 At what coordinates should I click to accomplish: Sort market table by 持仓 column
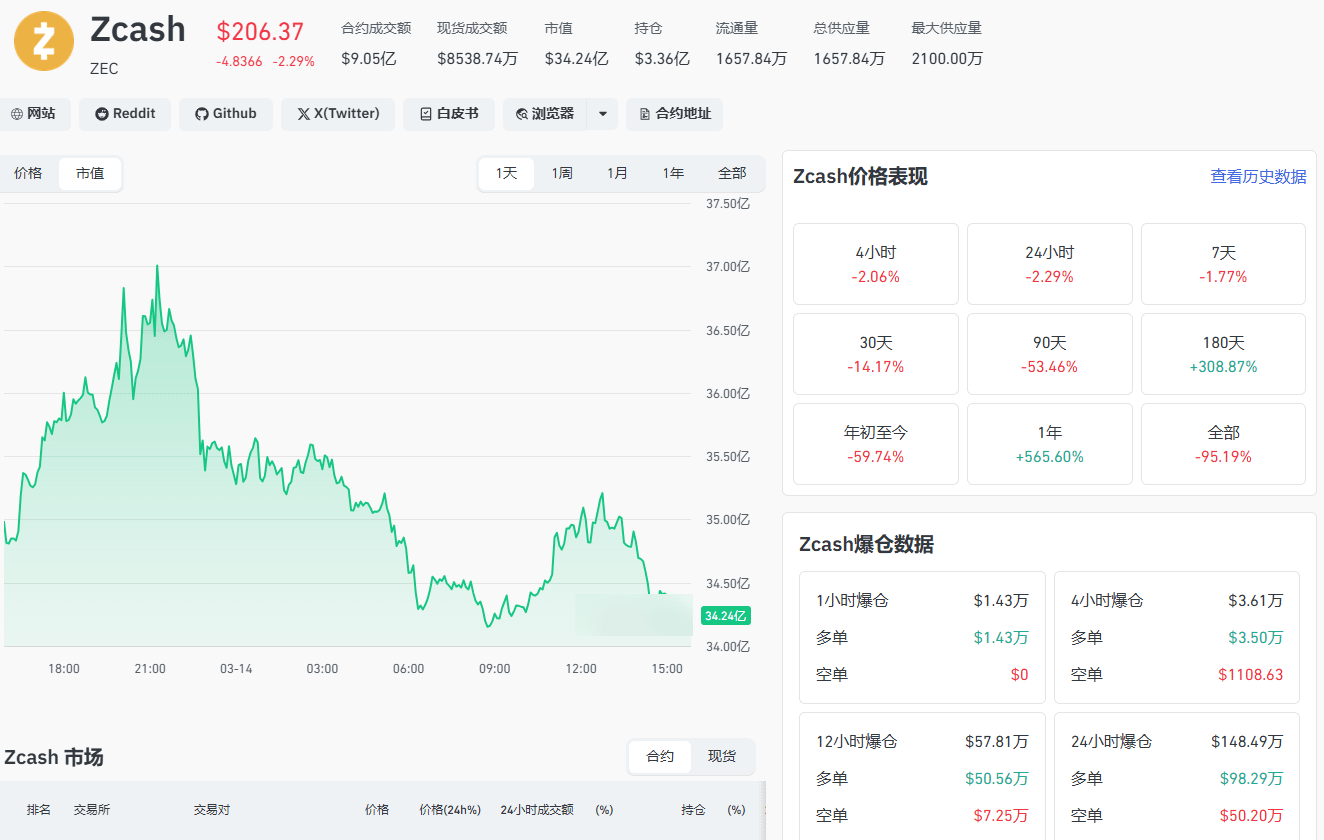pyautogui.click(x=693, y=810)
